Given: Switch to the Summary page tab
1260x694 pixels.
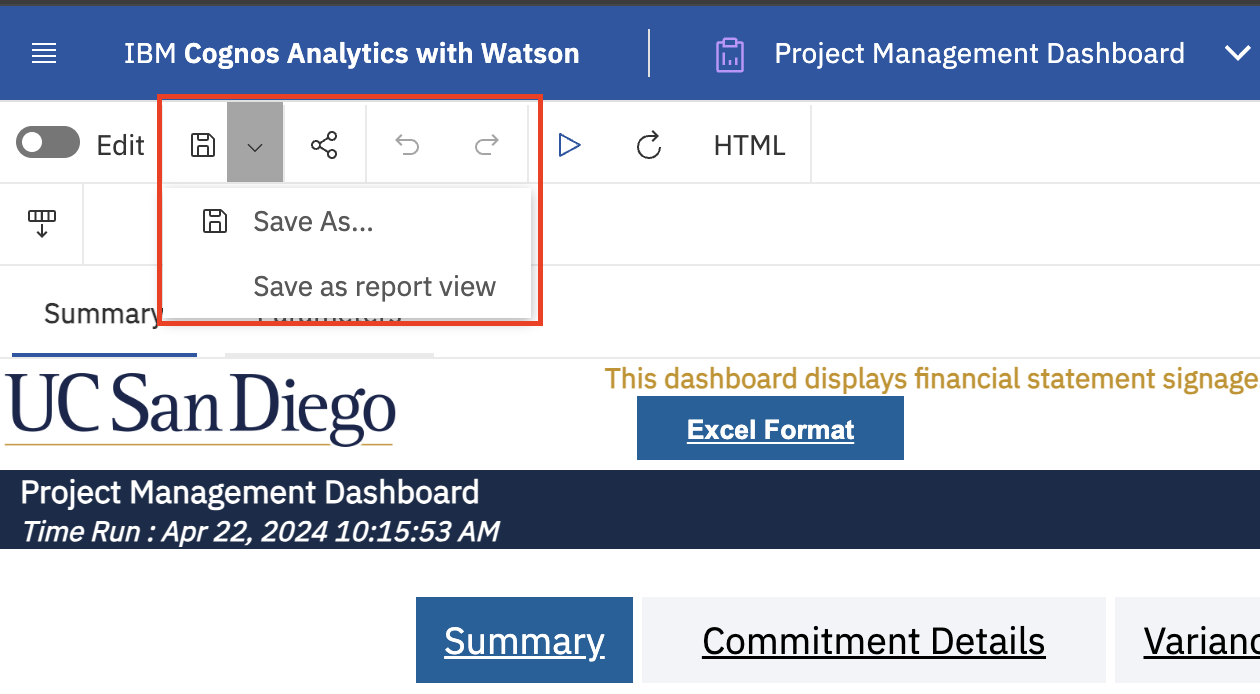Looking at the screenshot, I should coord(102,314).
